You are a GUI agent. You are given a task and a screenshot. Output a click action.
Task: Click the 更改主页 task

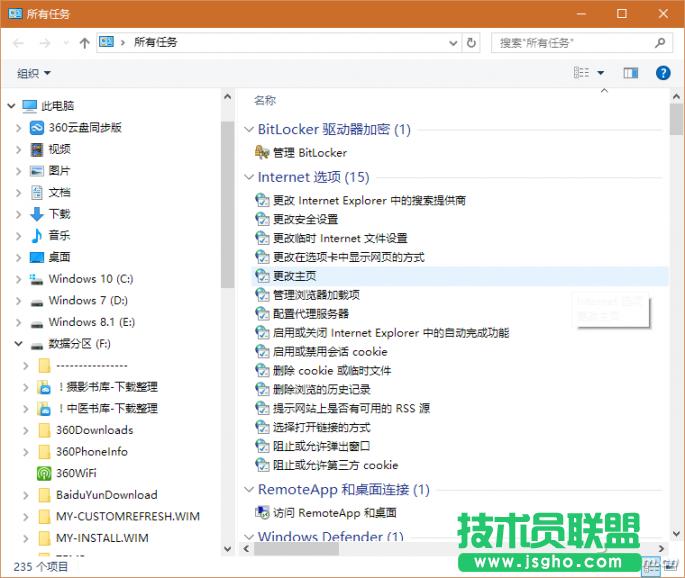pyautogui.click(x=294, y=276)
